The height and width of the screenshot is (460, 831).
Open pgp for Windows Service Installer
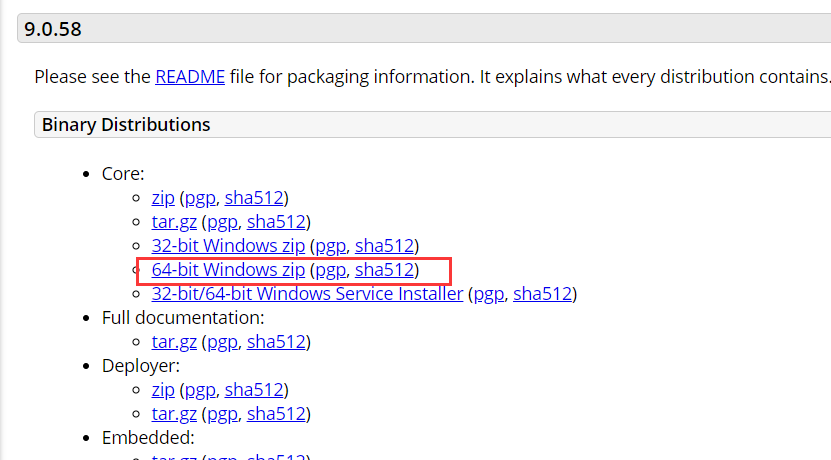click(488, 294)
